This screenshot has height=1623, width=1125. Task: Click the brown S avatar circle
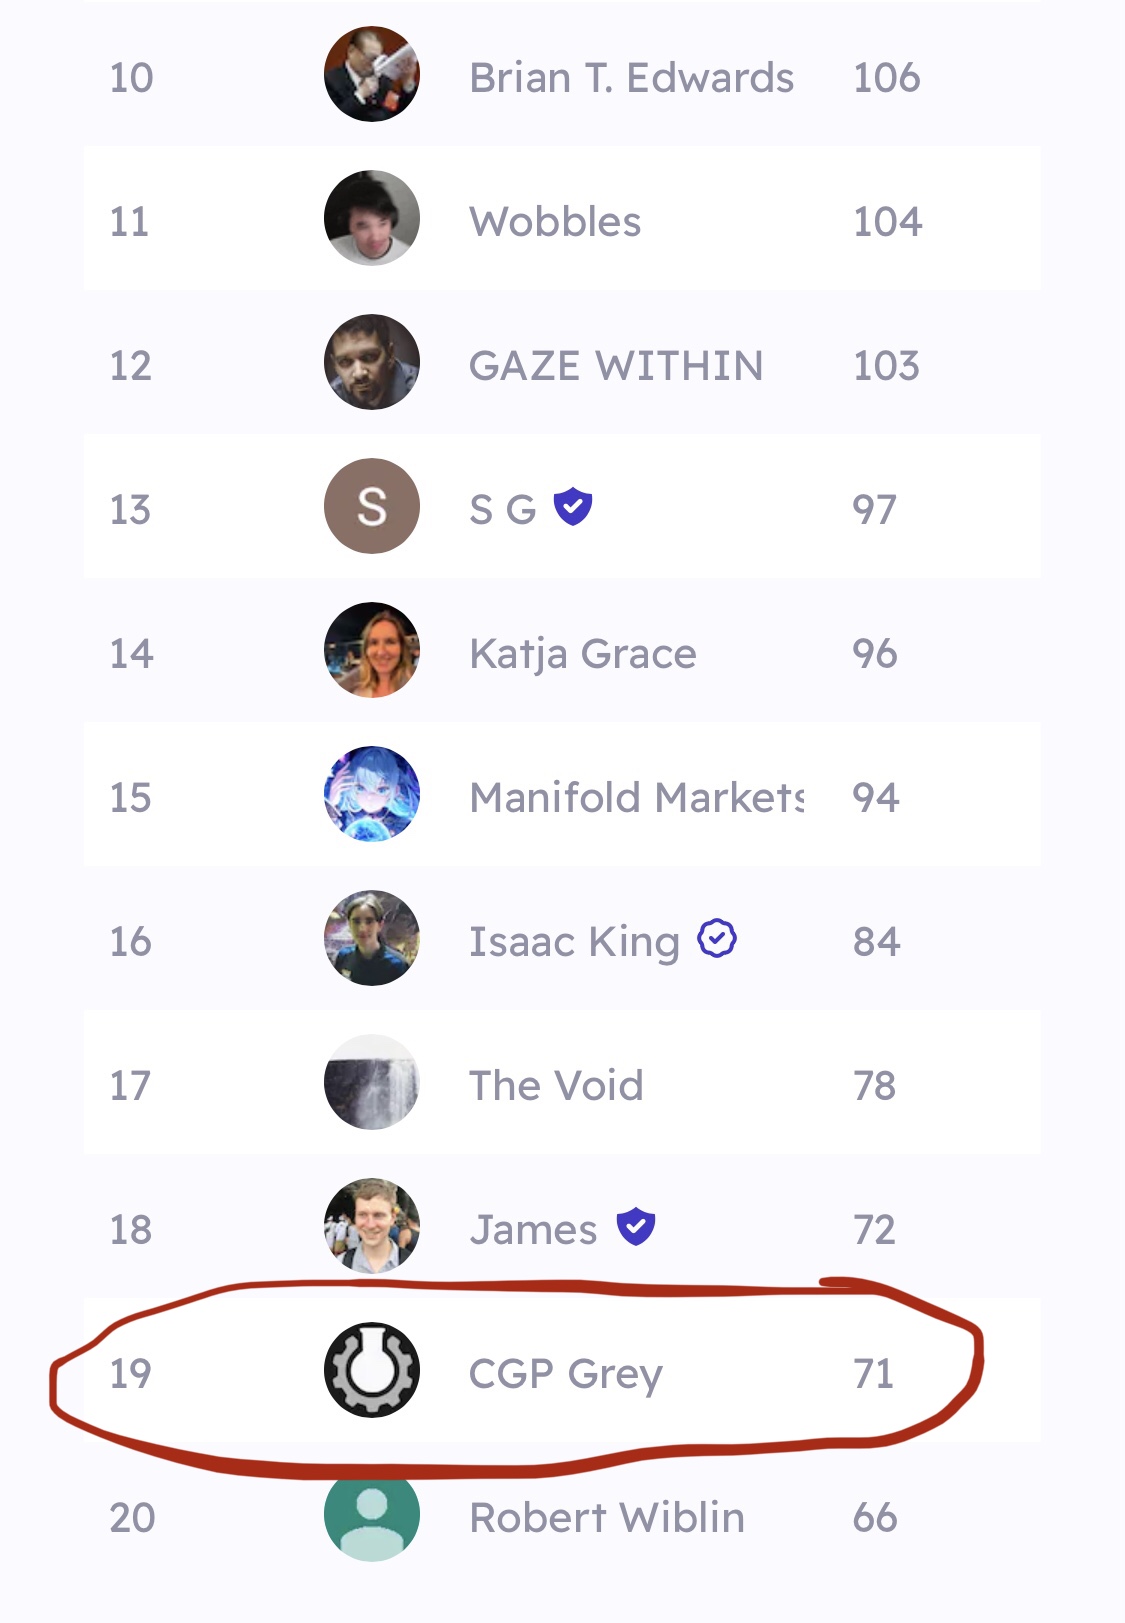[x=372, y=506]
